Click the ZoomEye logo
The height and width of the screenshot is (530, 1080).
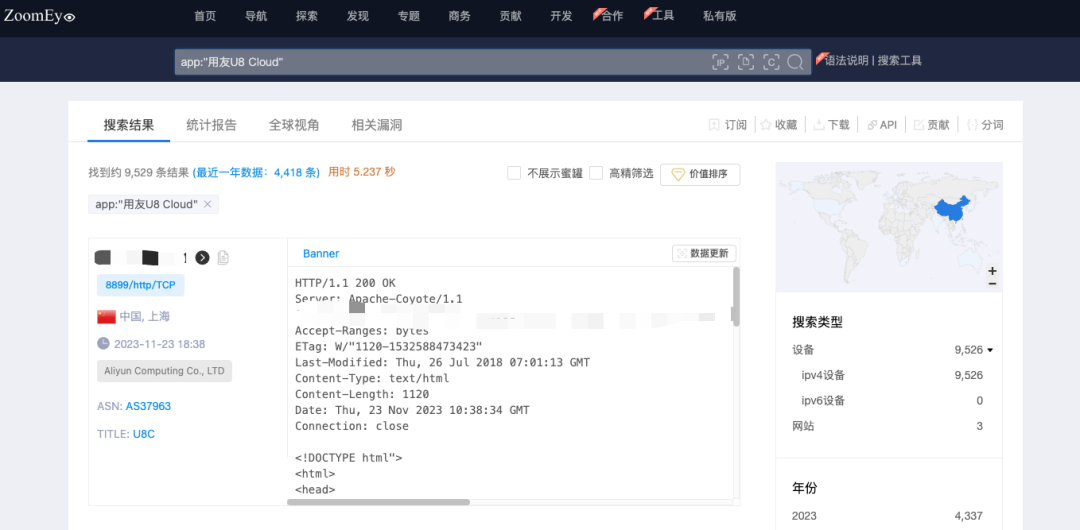39,17
